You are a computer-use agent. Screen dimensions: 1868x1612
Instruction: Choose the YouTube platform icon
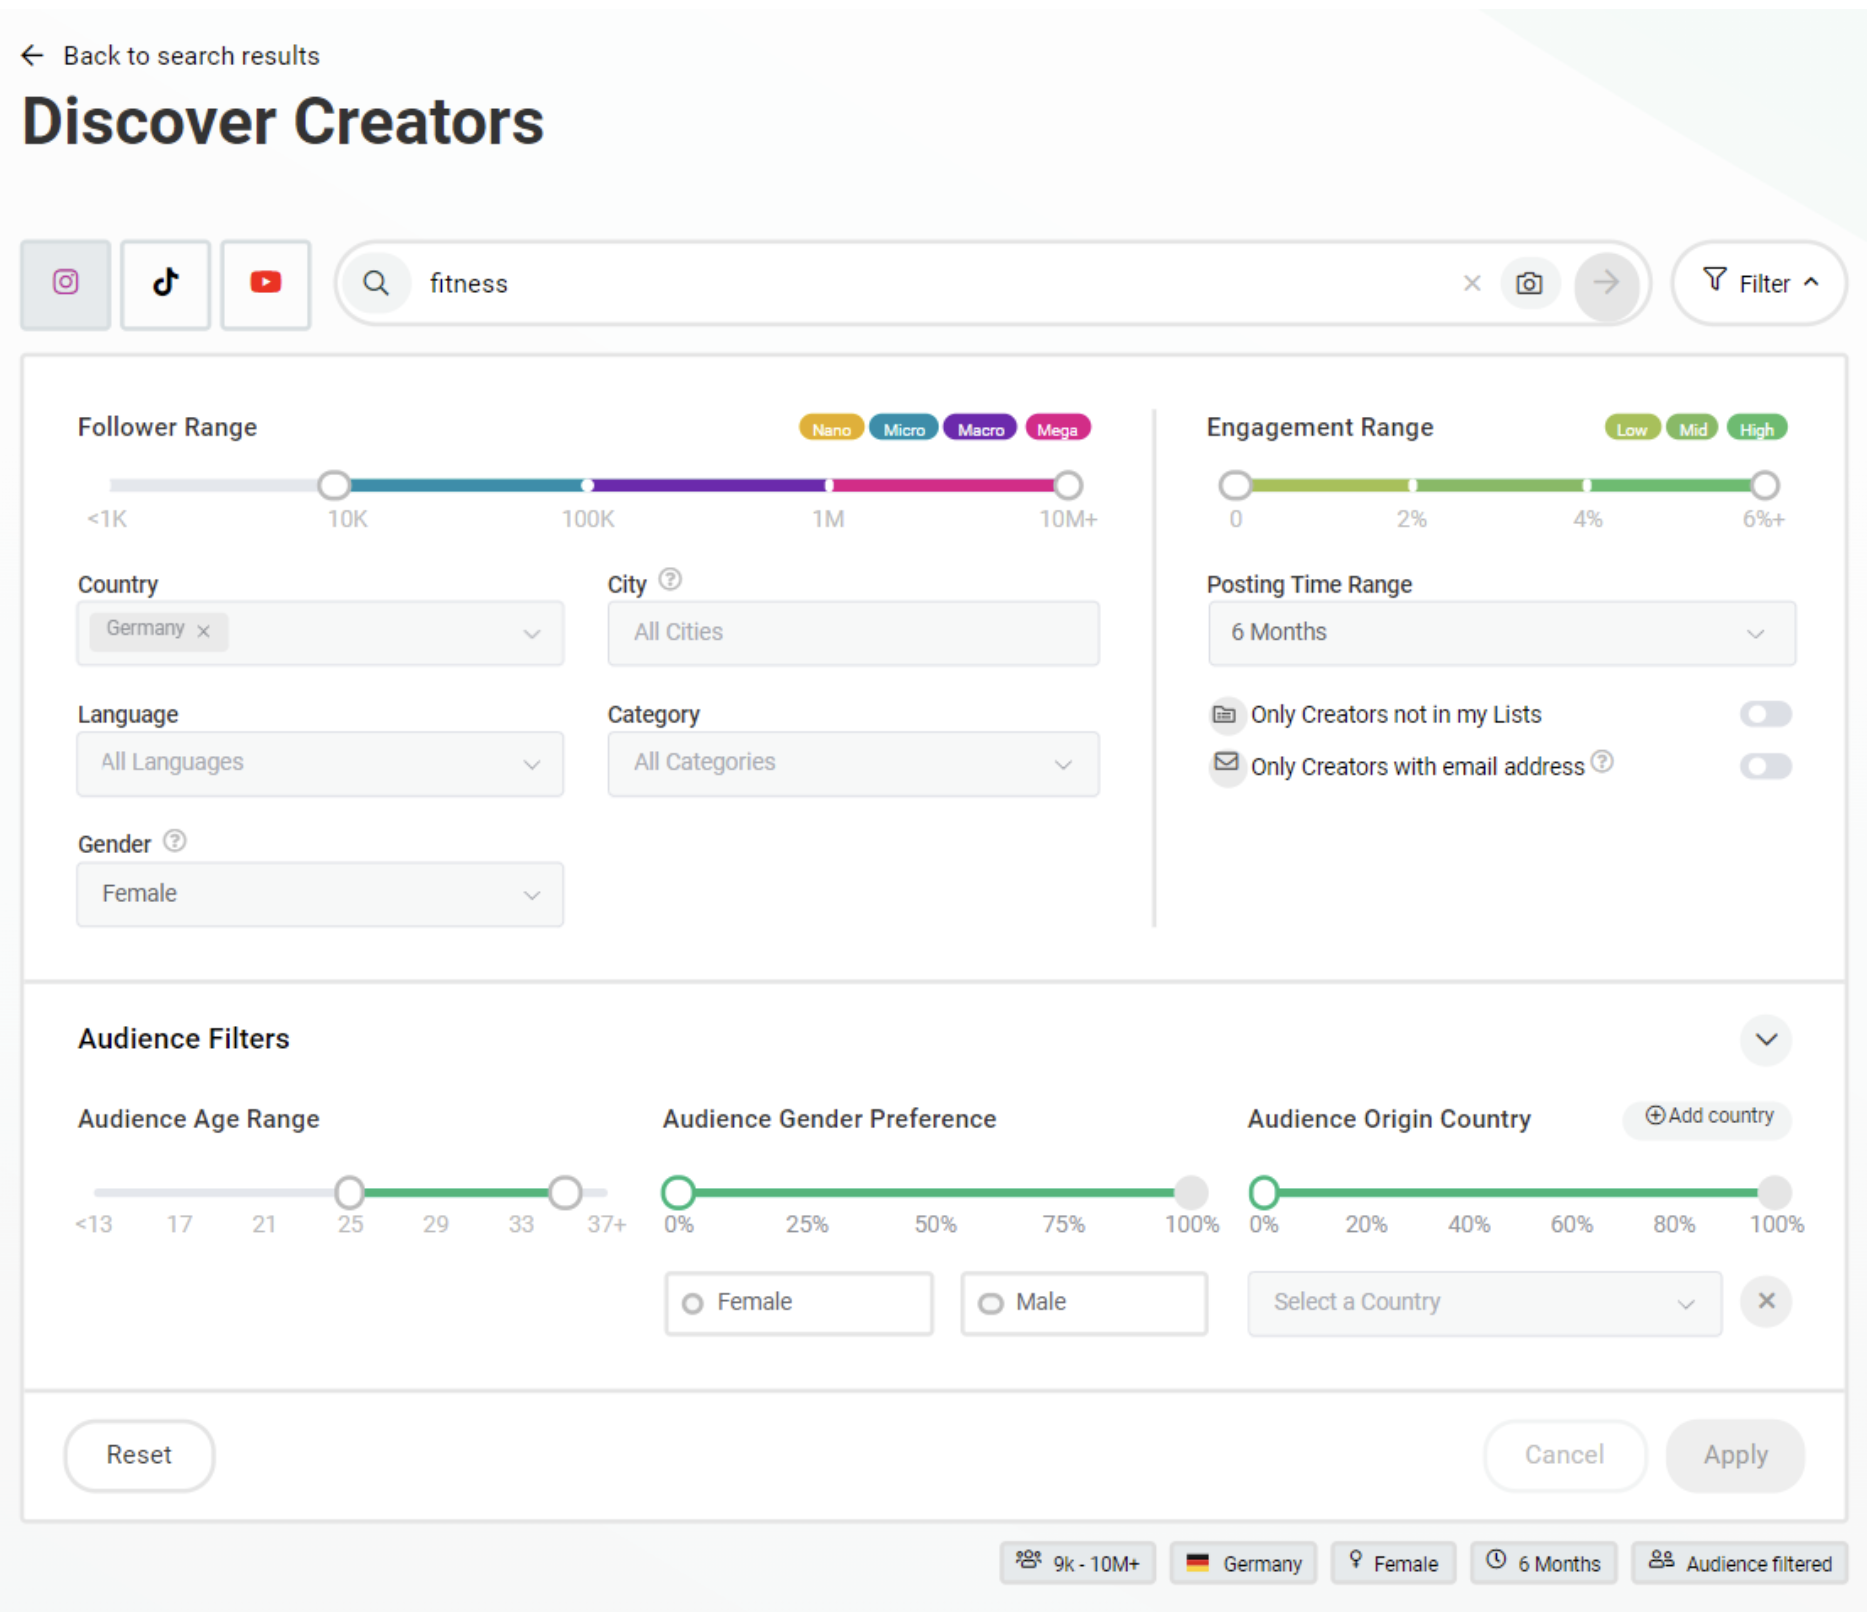(x=264, y=284)
